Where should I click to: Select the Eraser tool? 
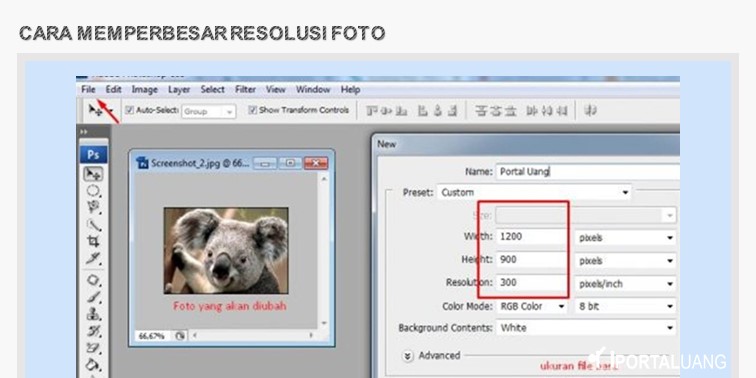point(93,348)
